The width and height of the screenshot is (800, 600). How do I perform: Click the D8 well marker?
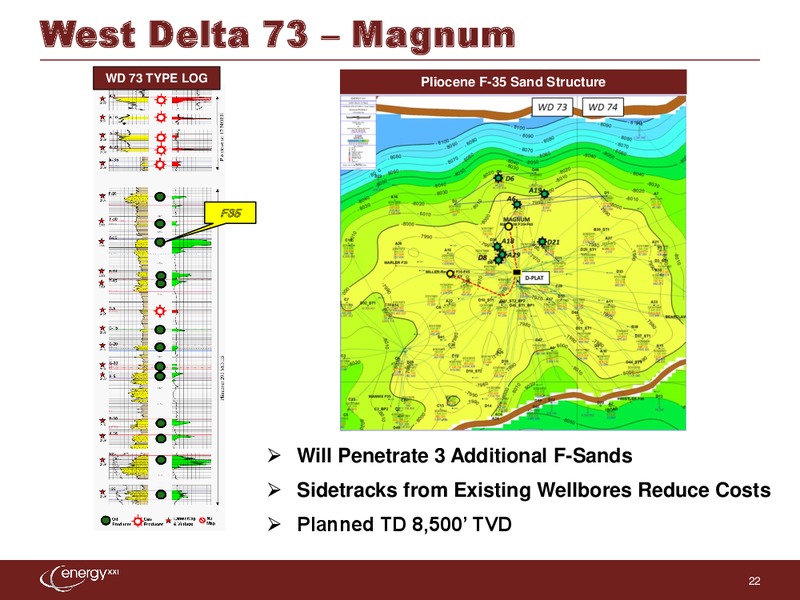coord(498,260)
